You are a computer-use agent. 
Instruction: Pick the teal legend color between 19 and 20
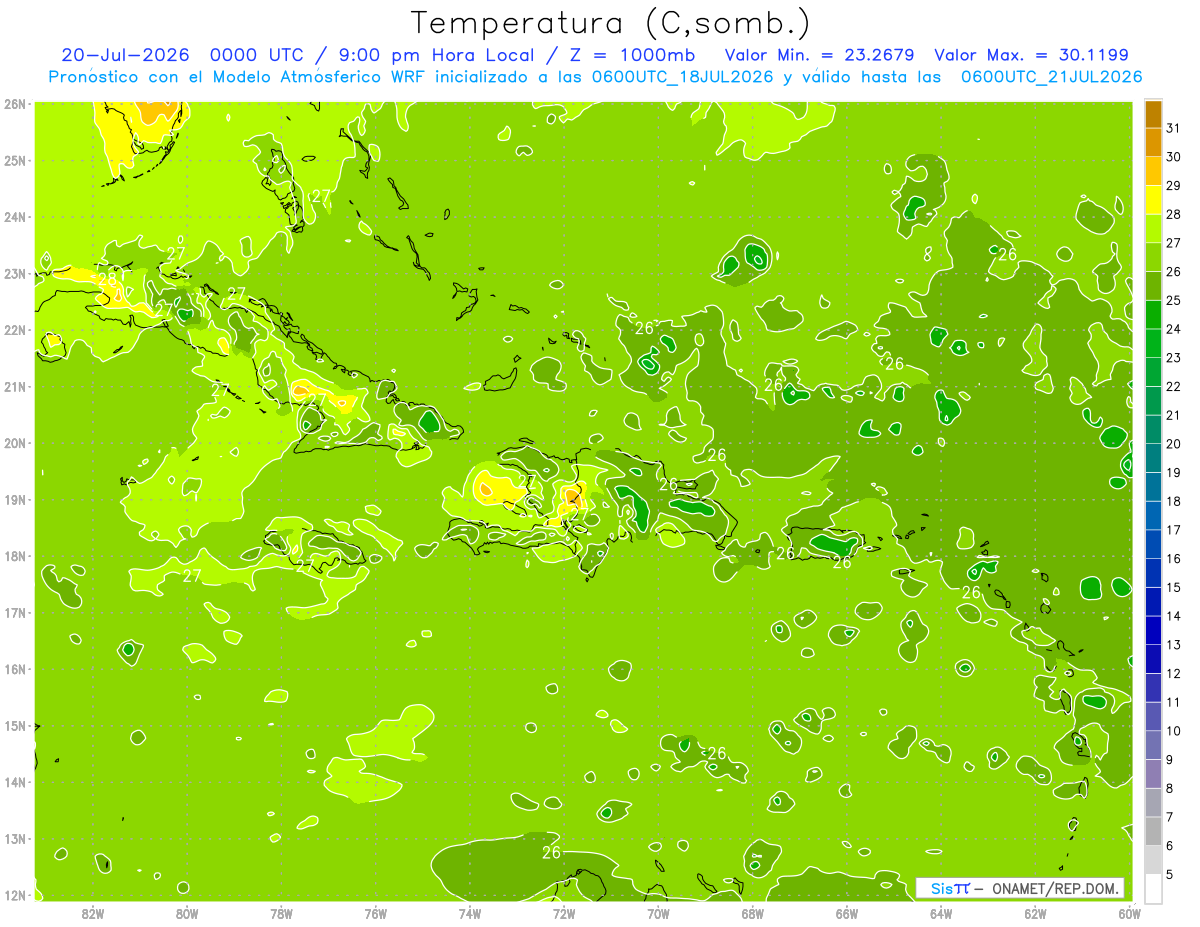click(1153, 458)
